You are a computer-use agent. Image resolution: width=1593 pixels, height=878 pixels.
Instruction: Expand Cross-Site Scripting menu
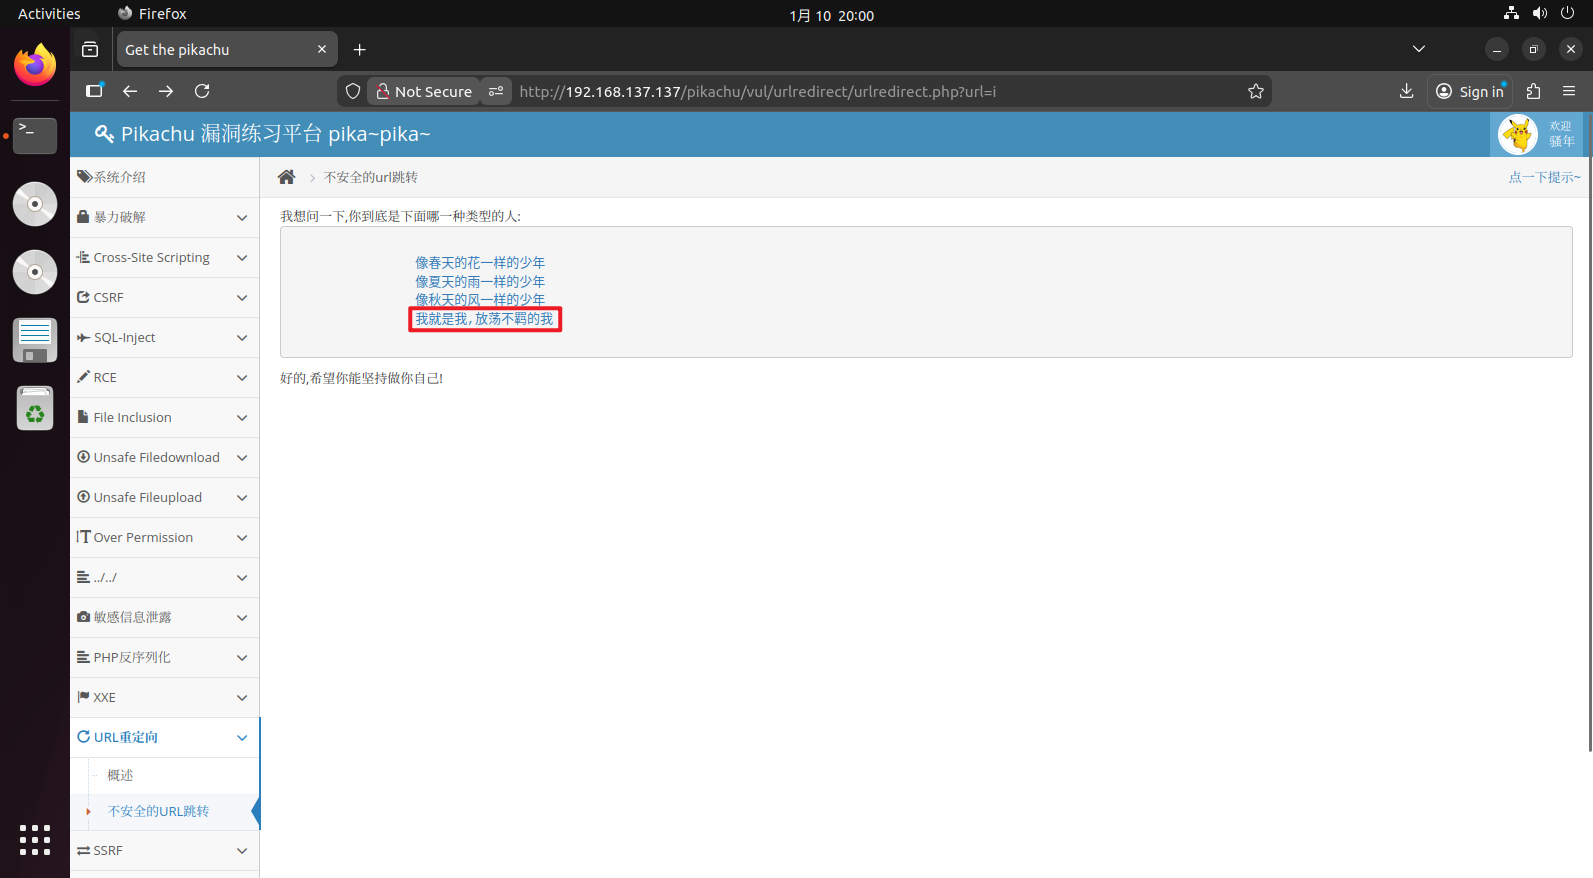tap(165, 257)
